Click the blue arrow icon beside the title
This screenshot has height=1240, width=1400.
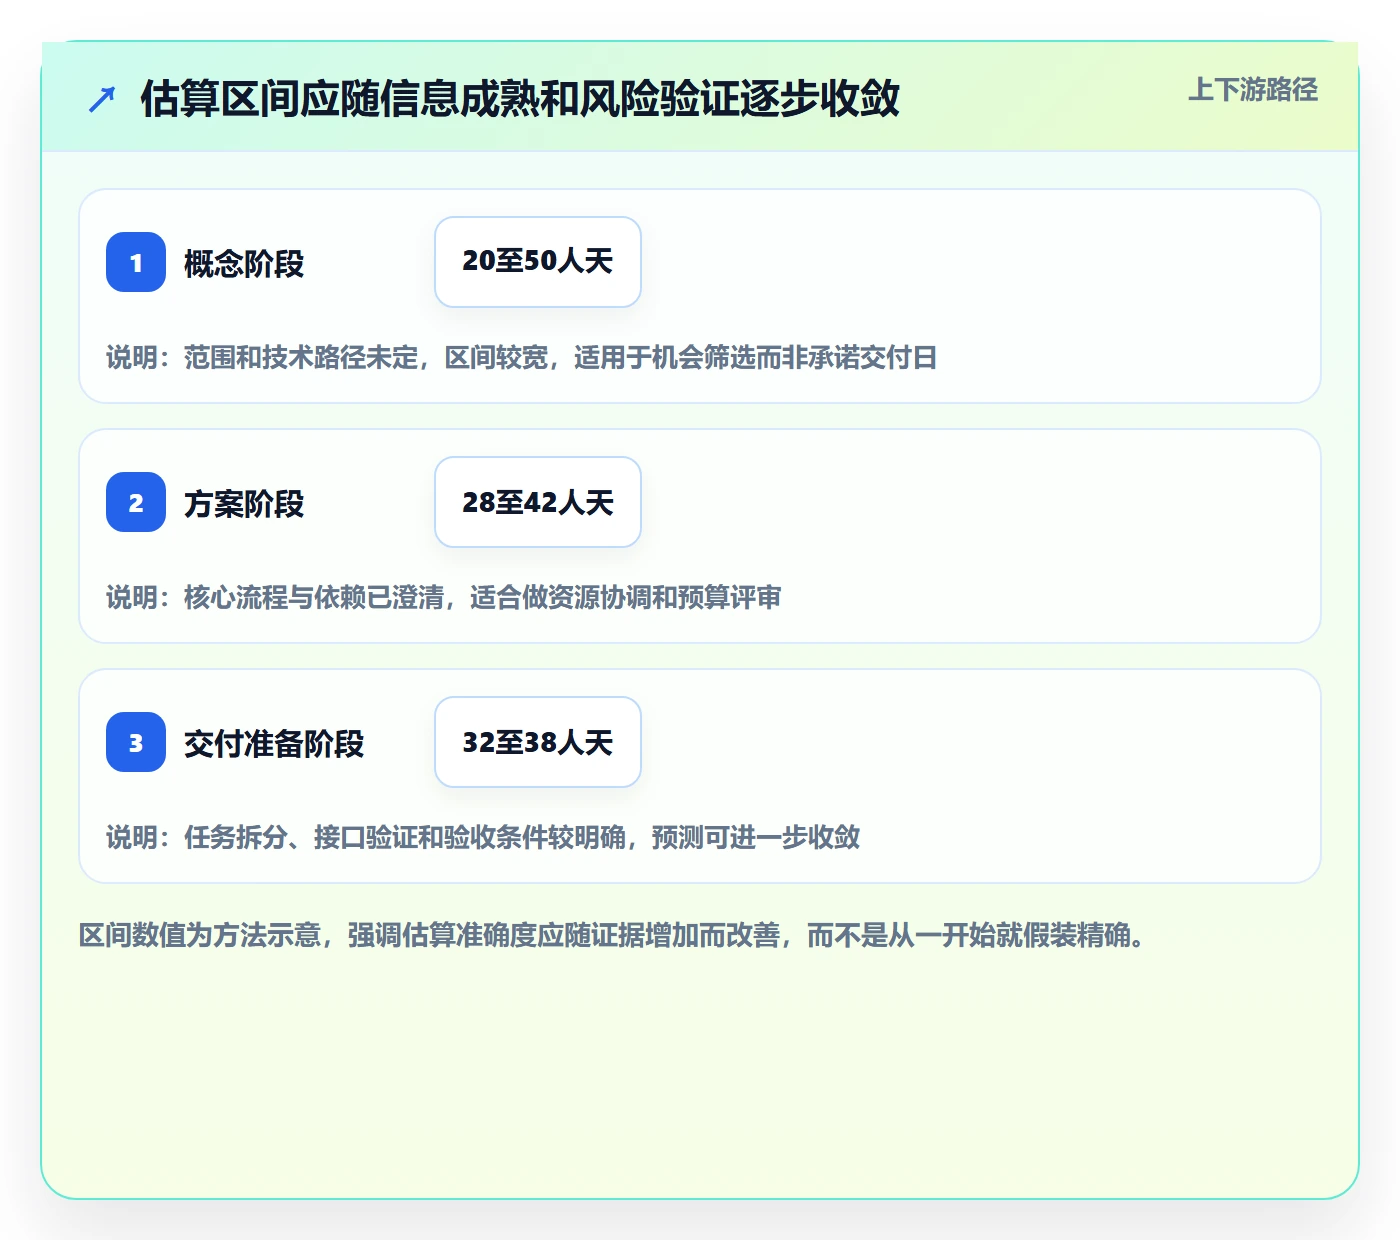coord(102,99)
